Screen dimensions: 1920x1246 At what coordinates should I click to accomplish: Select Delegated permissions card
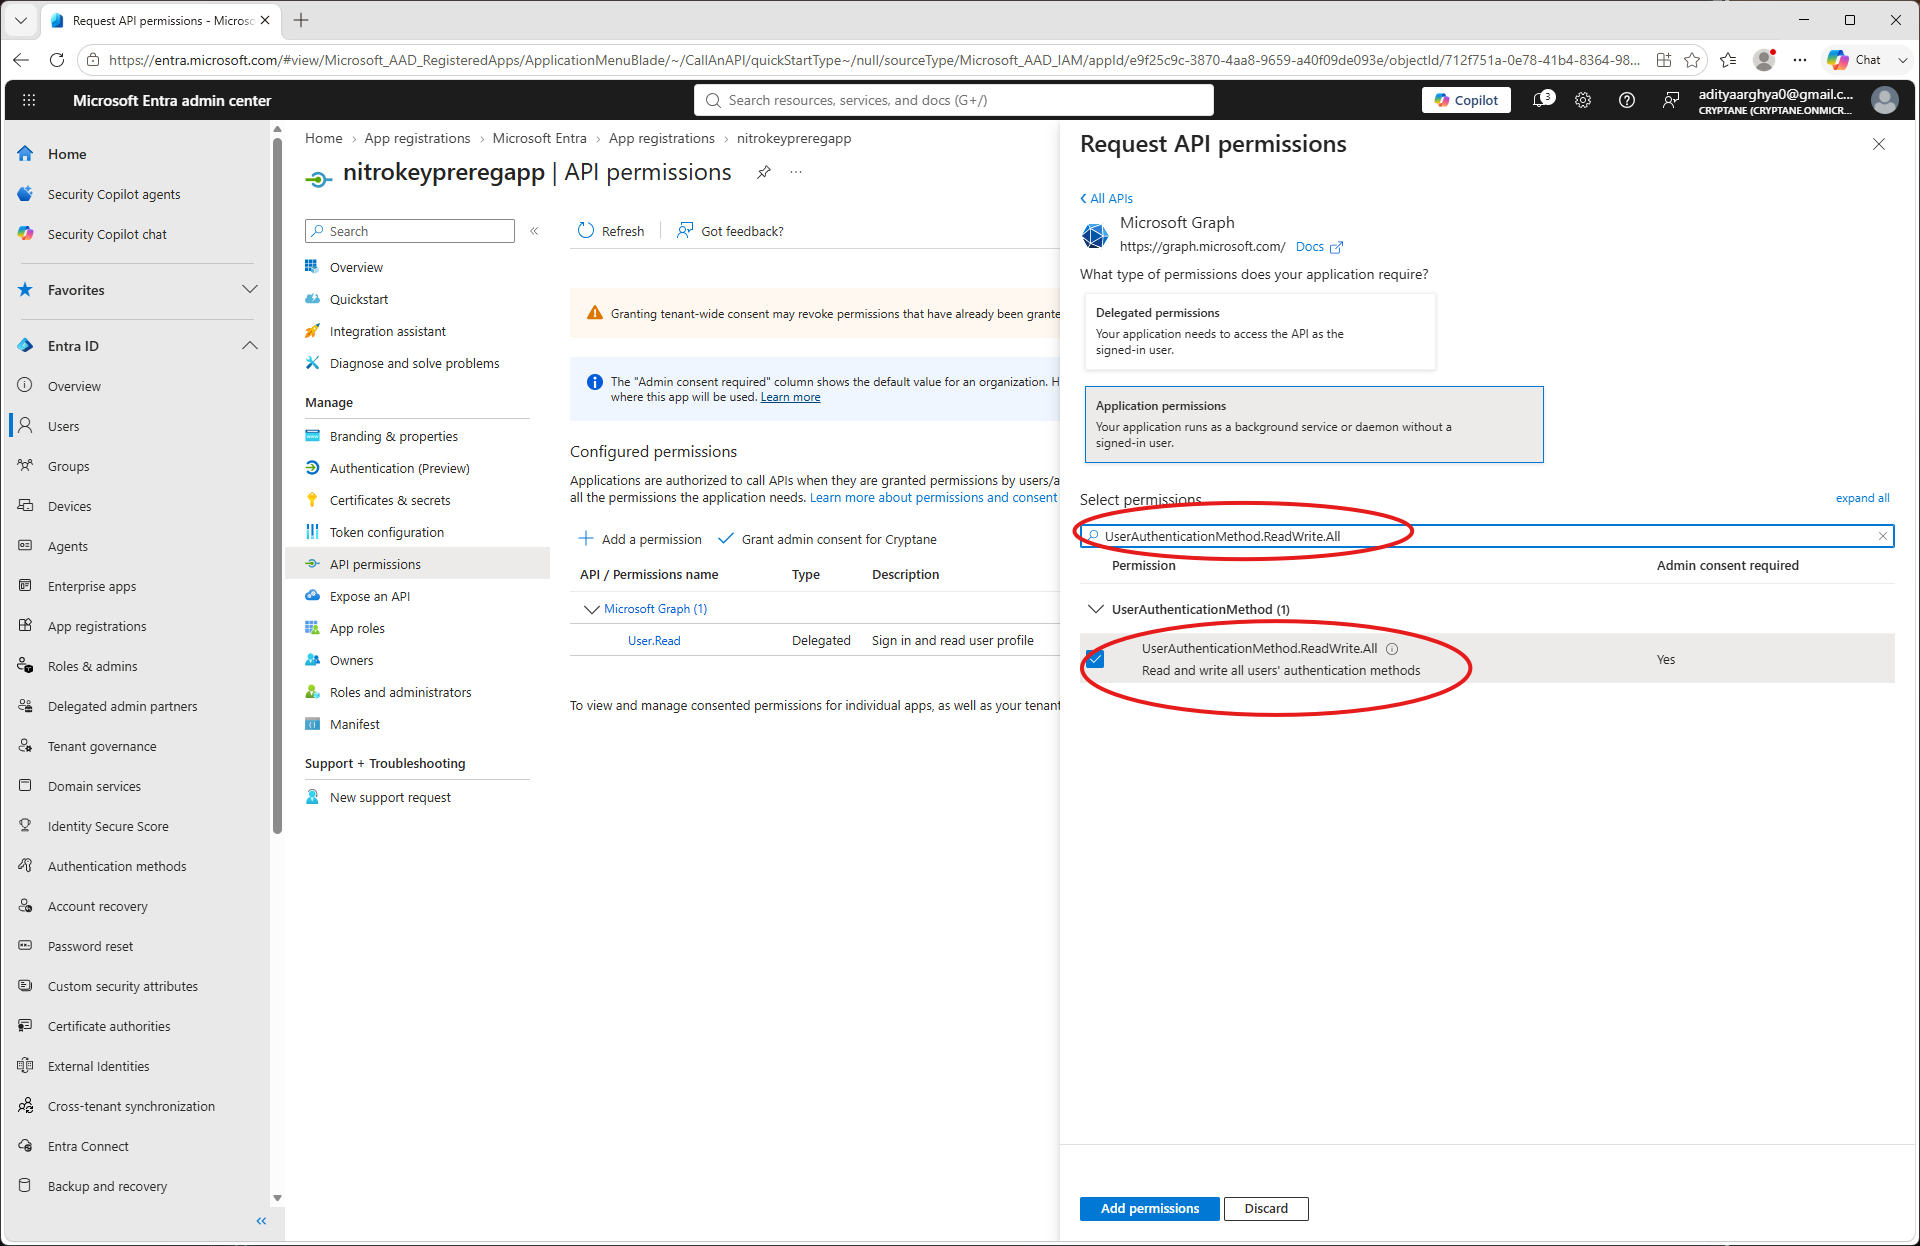click(x=1260, y=331)
